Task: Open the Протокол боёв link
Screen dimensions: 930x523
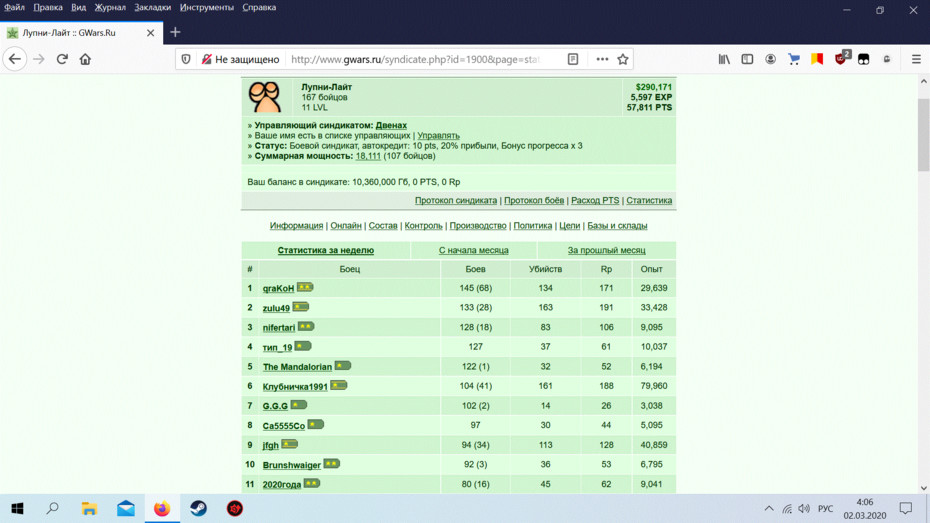Action: tap(534, 200)
